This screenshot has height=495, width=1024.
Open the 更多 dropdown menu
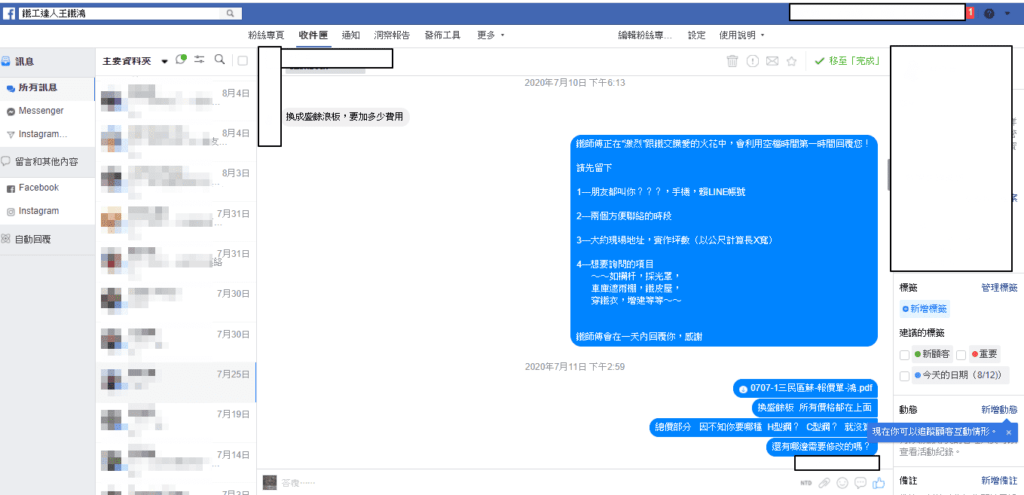[490, 35]
